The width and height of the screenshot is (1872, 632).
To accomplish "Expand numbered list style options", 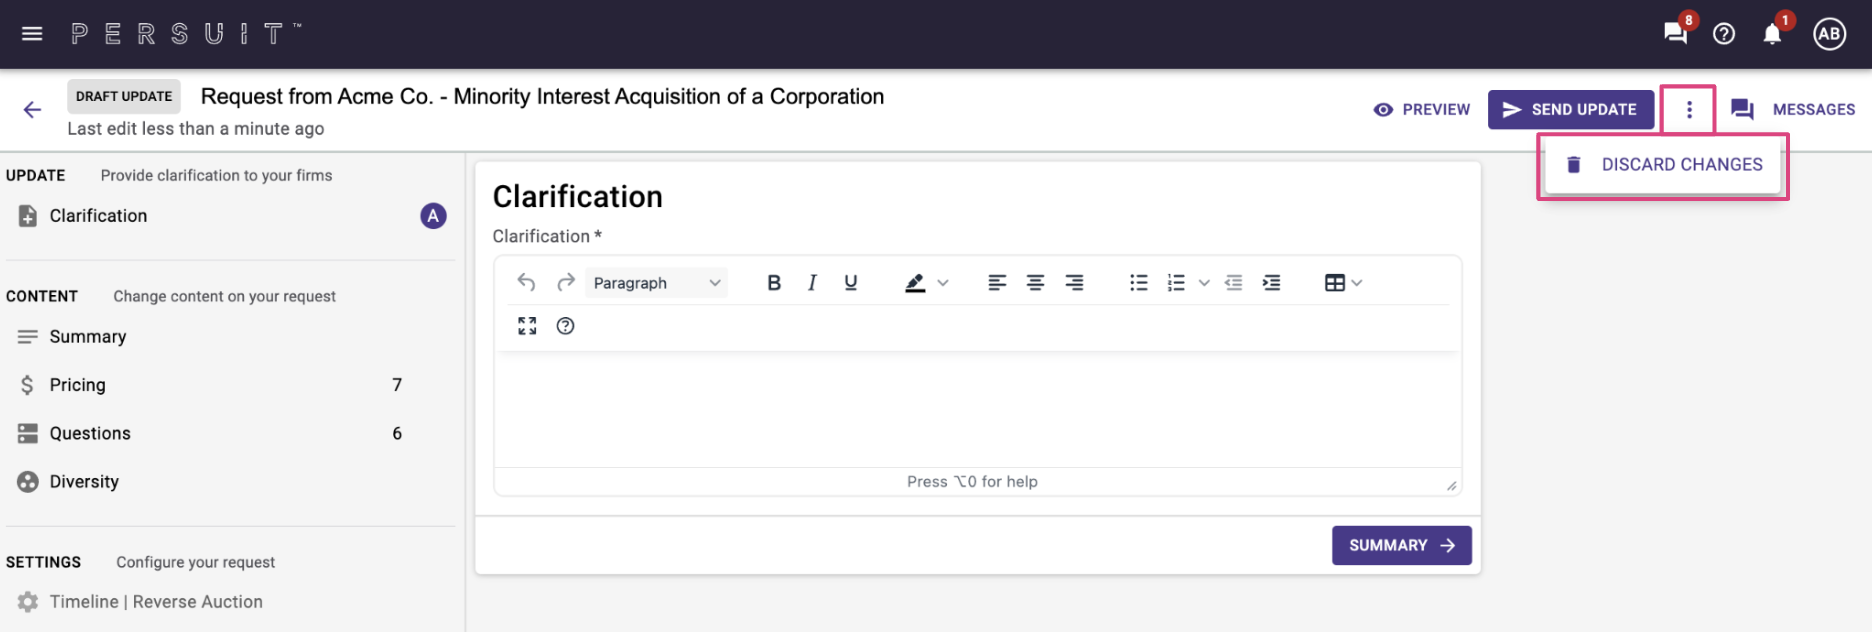I will click(1204, 283).
